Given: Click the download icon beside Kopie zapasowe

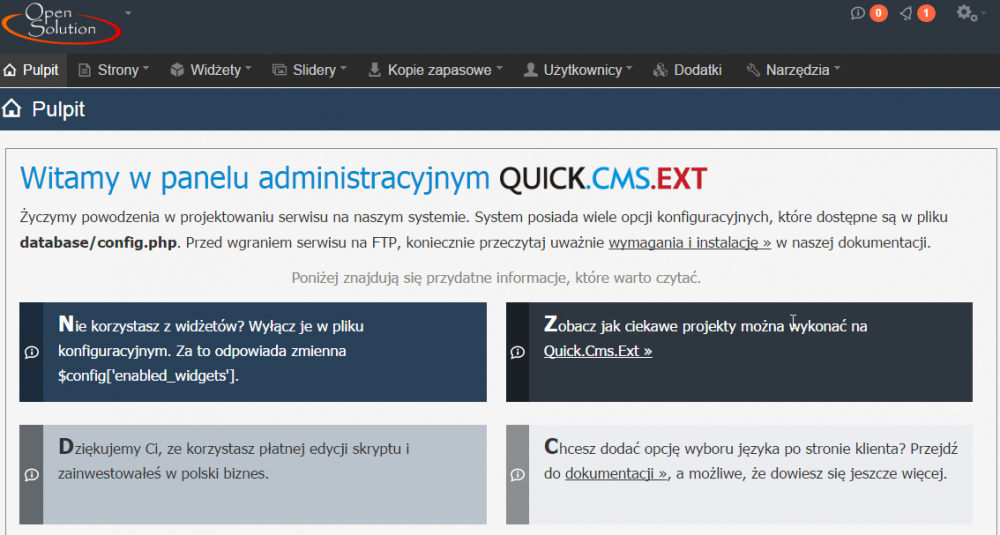Looking at the screenshot, I should point(374,70).
